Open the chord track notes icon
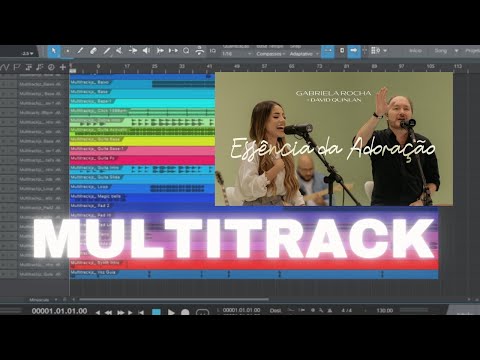This screenshot has height=360, width=480. (39, 67)
